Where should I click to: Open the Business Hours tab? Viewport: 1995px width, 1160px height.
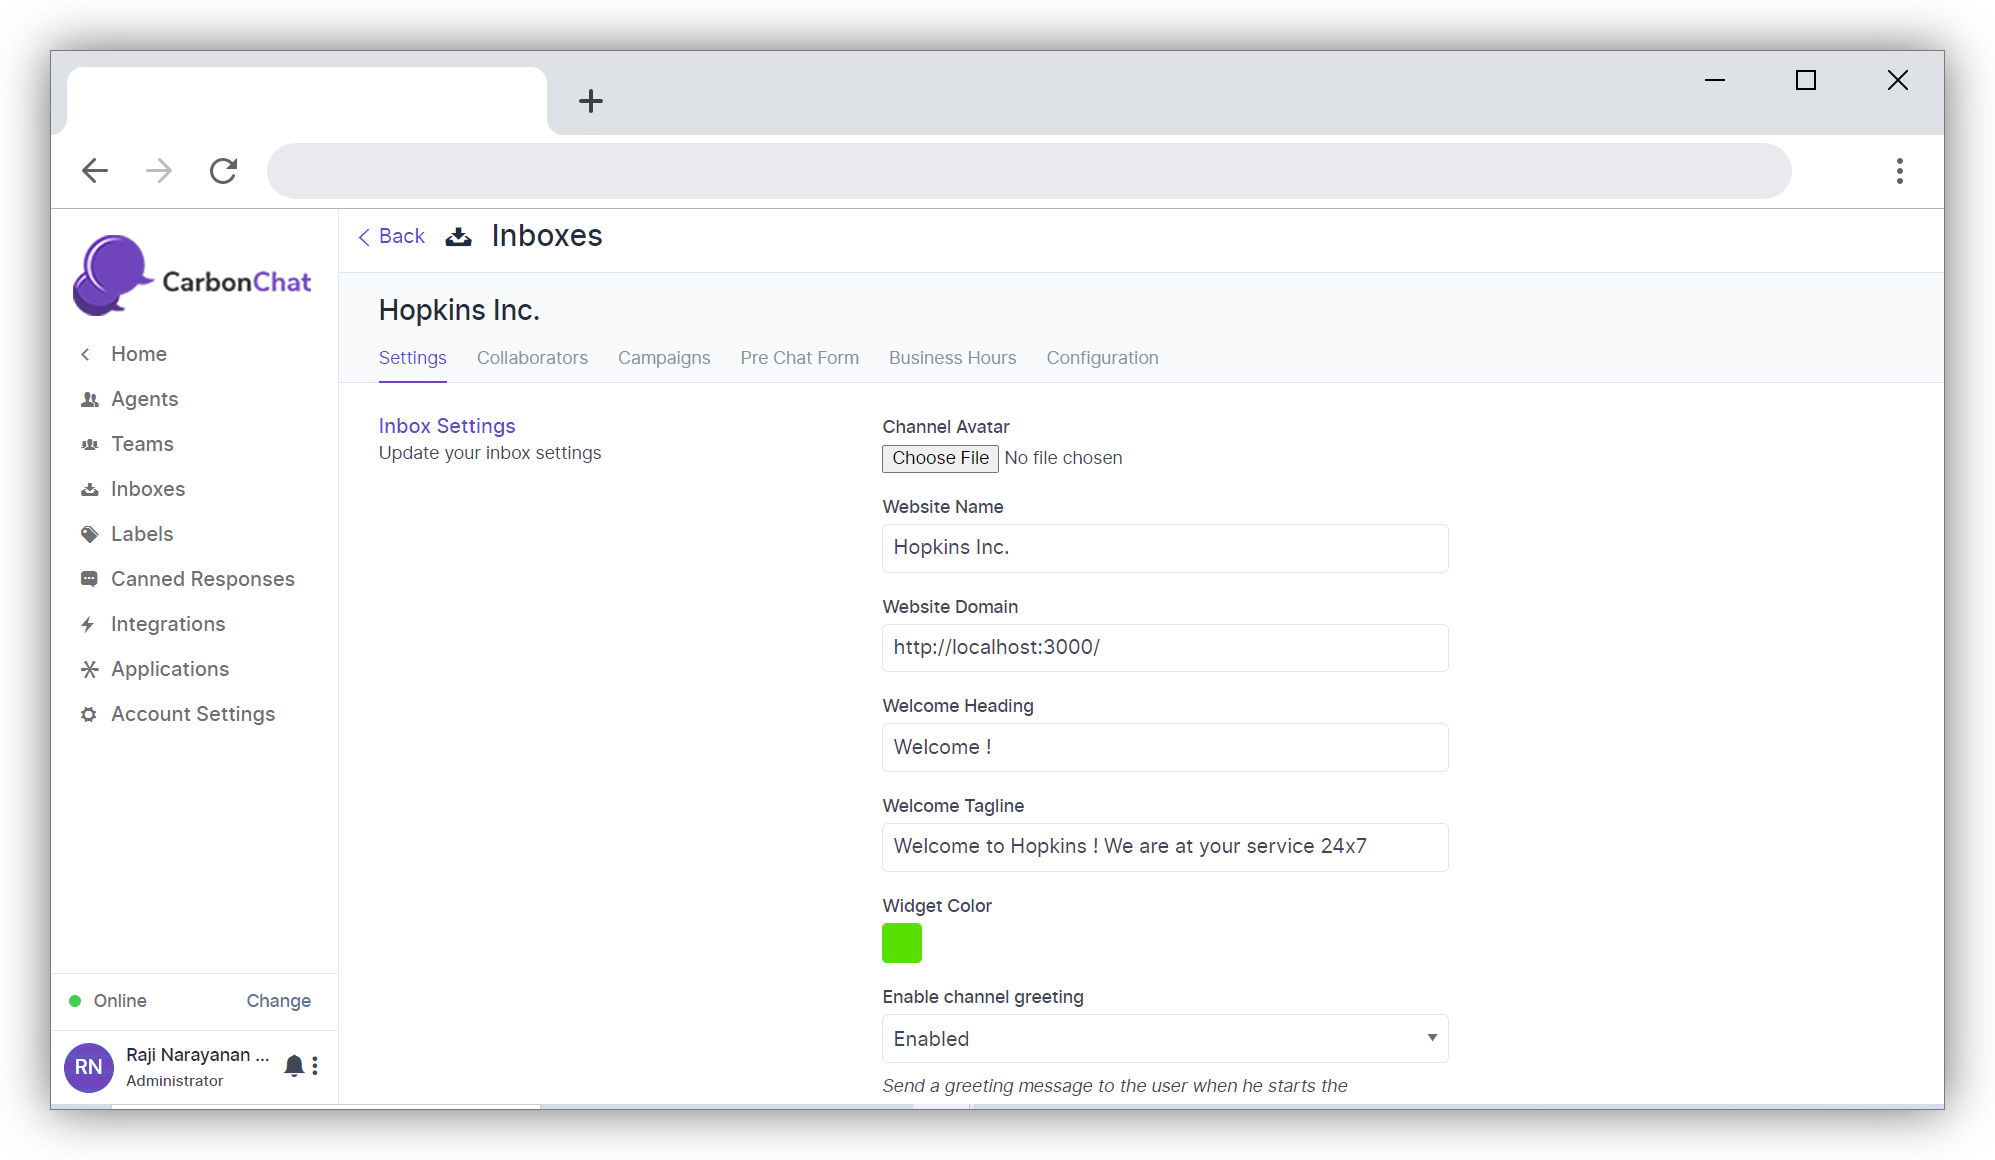(952, 358)
